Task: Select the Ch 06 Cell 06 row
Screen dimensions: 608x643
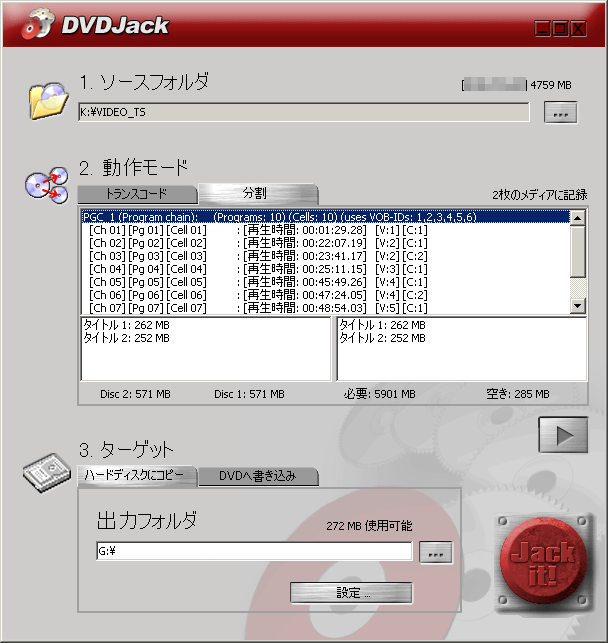Action: [x=326, y=295]
